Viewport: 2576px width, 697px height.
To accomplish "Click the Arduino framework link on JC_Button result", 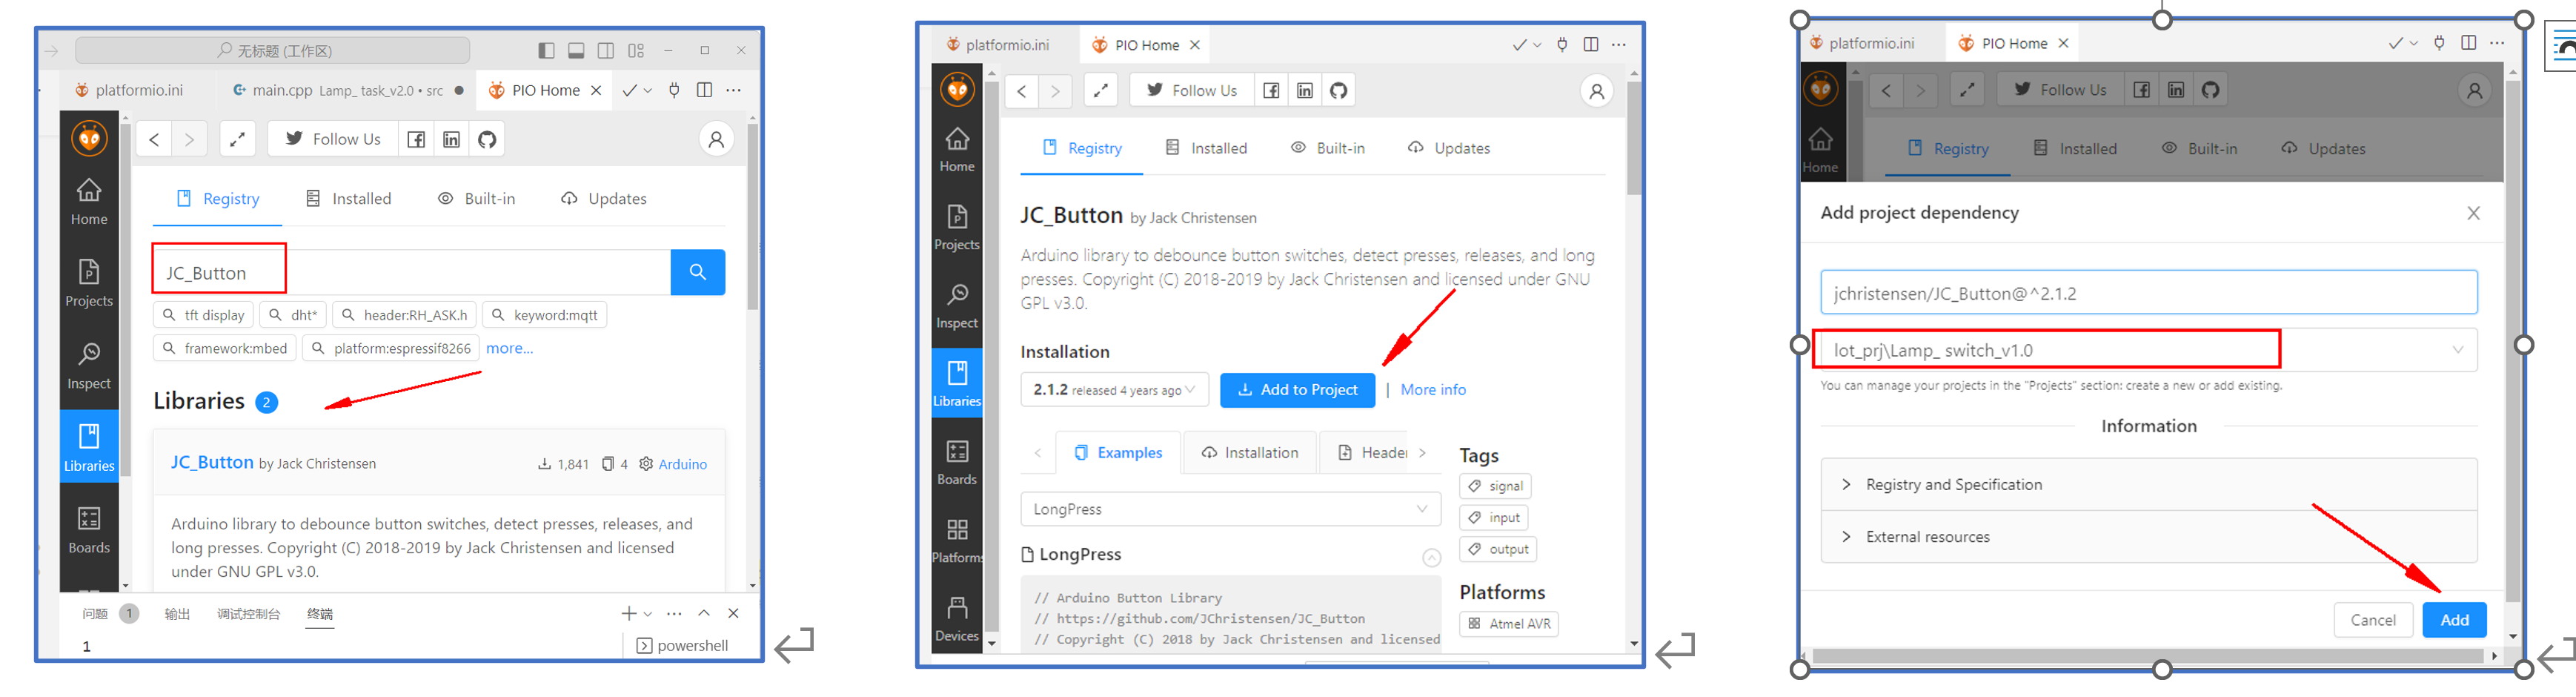I will [x=683, y=464].
